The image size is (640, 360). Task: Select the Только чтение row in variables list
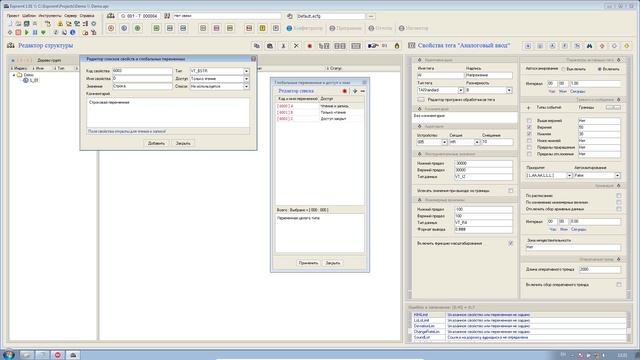(320, 112)
